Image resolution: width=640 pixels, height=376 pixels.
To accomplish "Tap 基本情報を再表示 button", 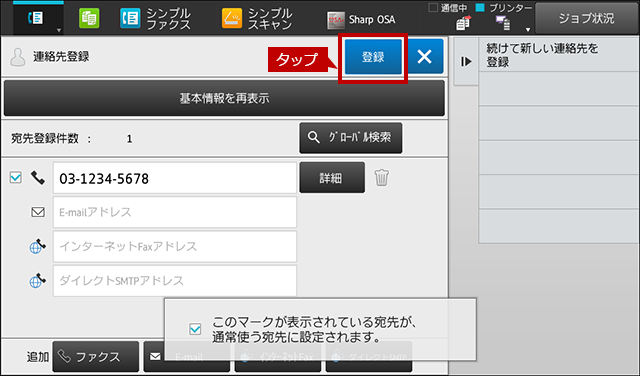I will point(224,98).
